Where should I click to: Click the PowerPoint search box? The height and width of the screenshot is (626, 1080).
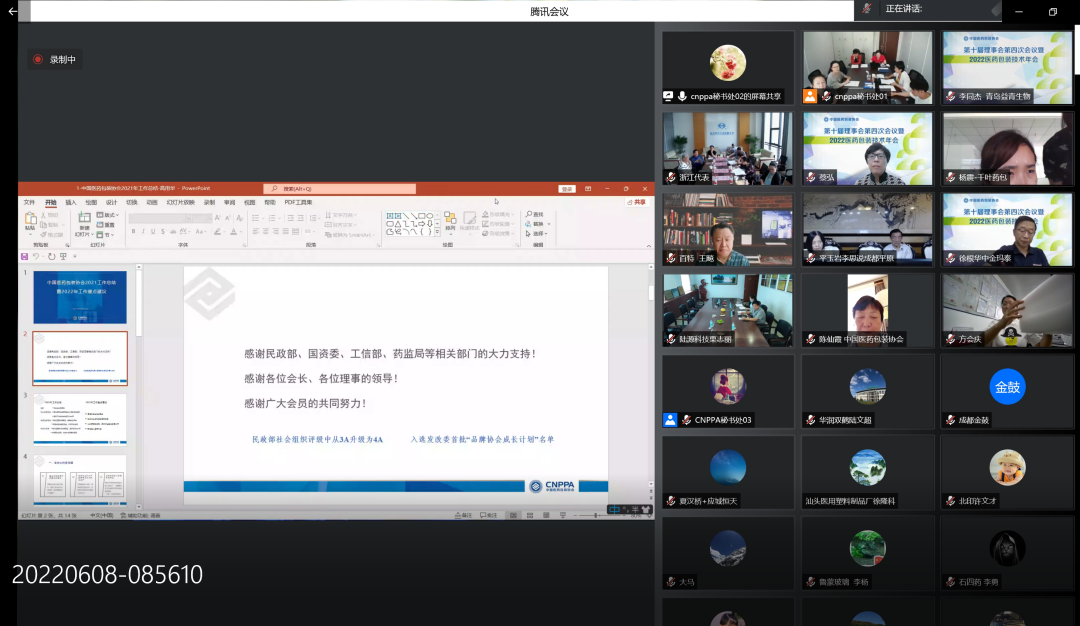(340, 189)
